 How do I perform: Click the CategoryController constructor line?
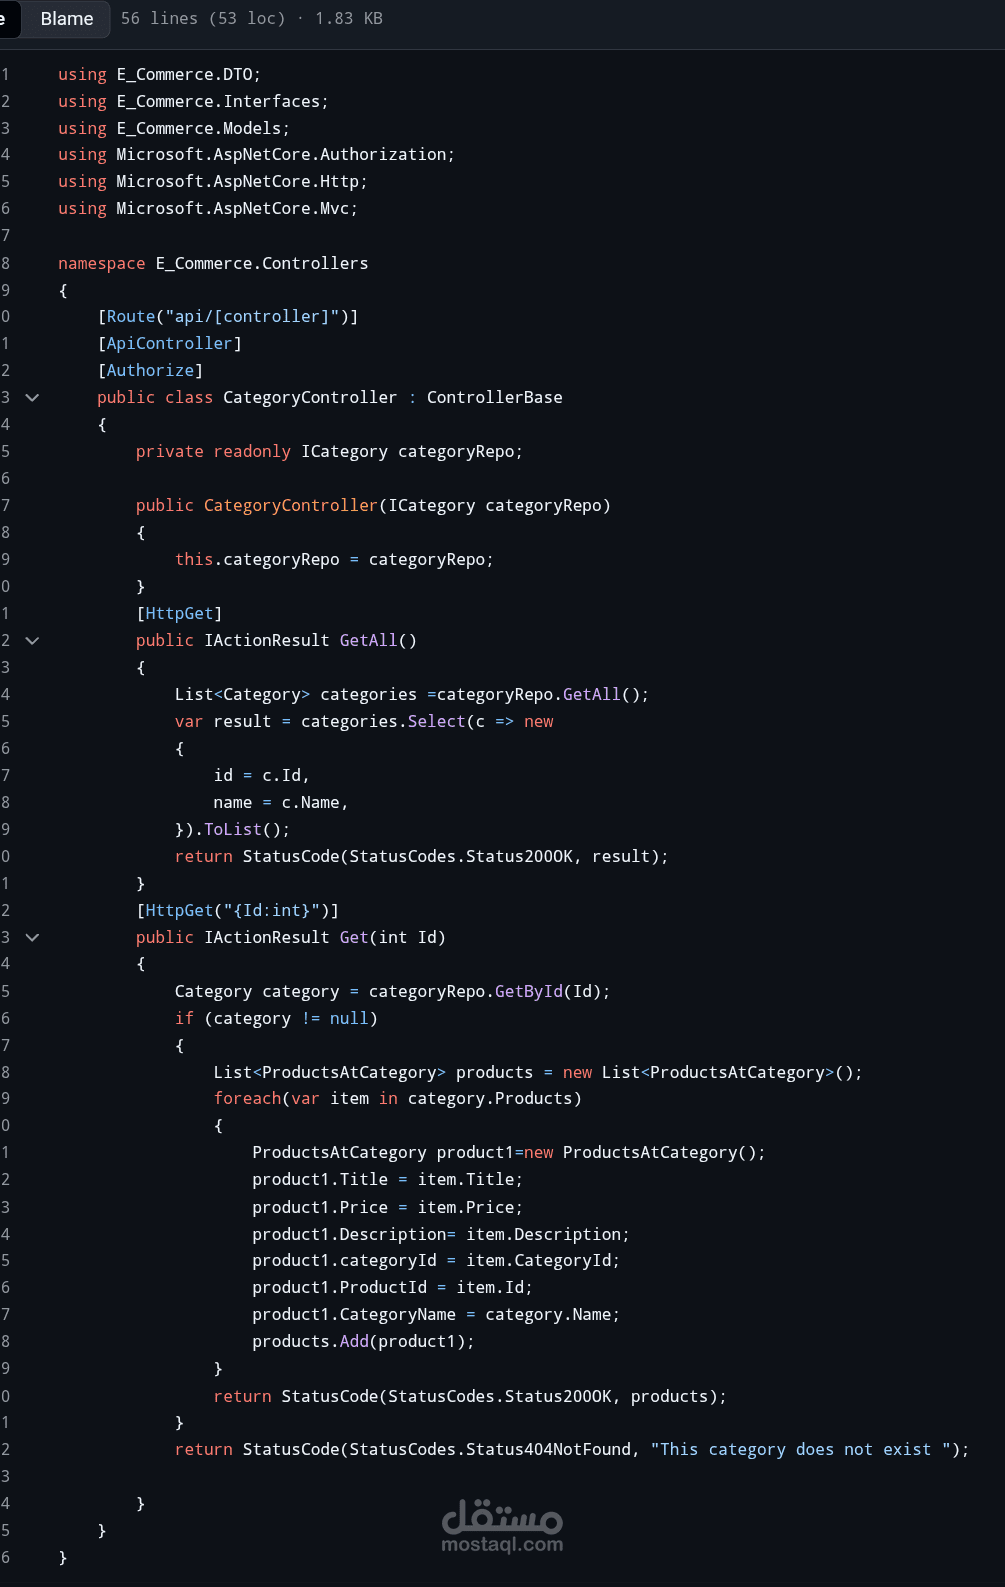click(373, 506)
